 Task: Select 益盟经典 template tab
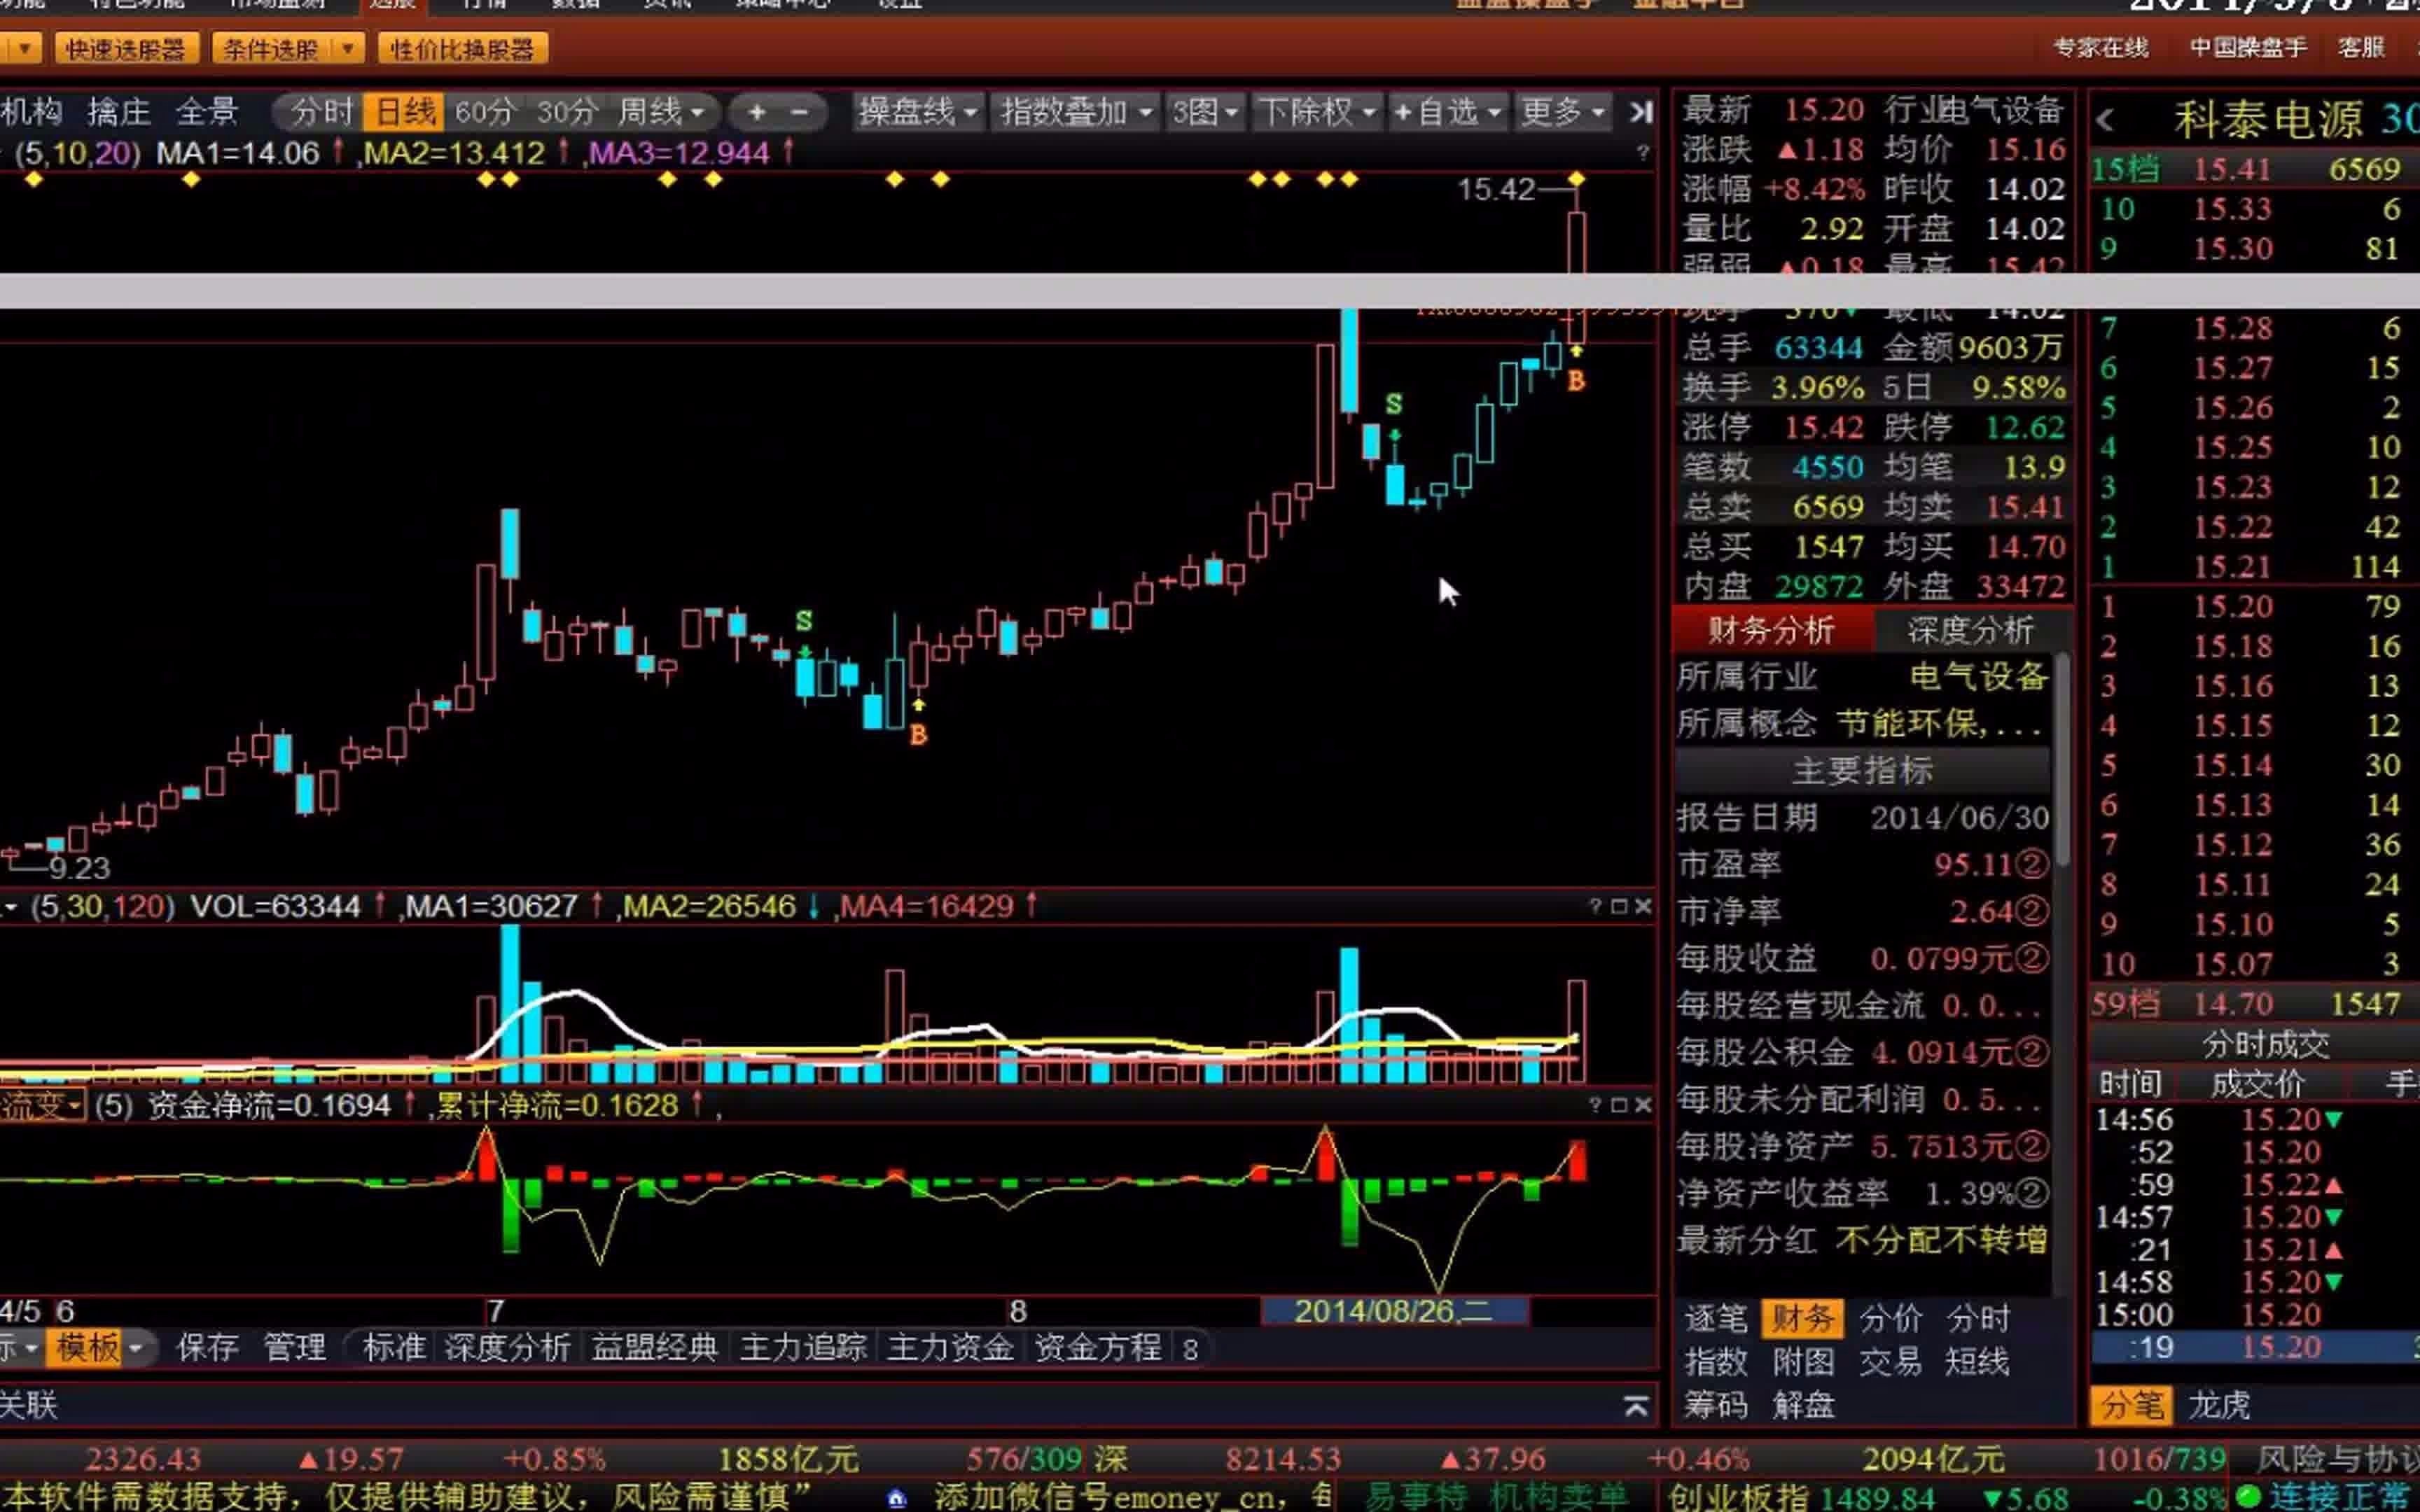655,1348
